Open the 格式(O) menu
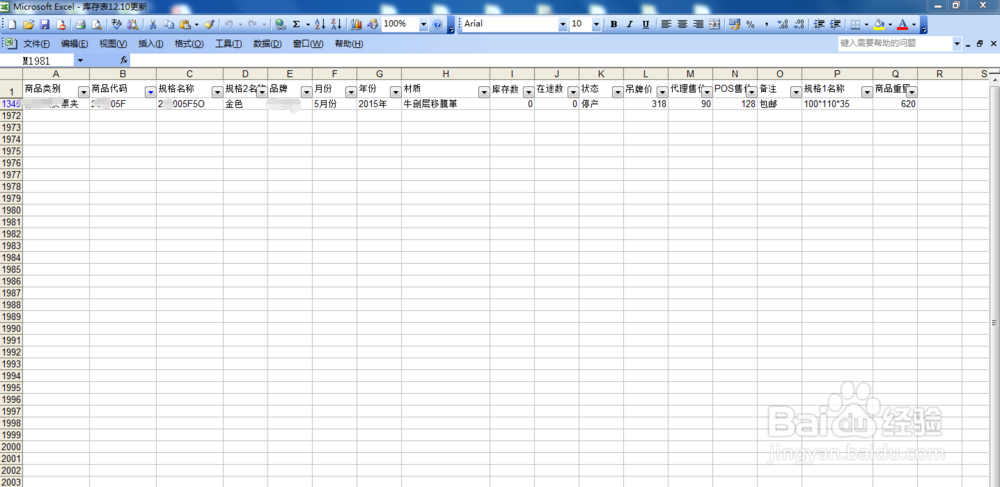The width and height of the screenshot is (1000, 487). tap(189, 43)
